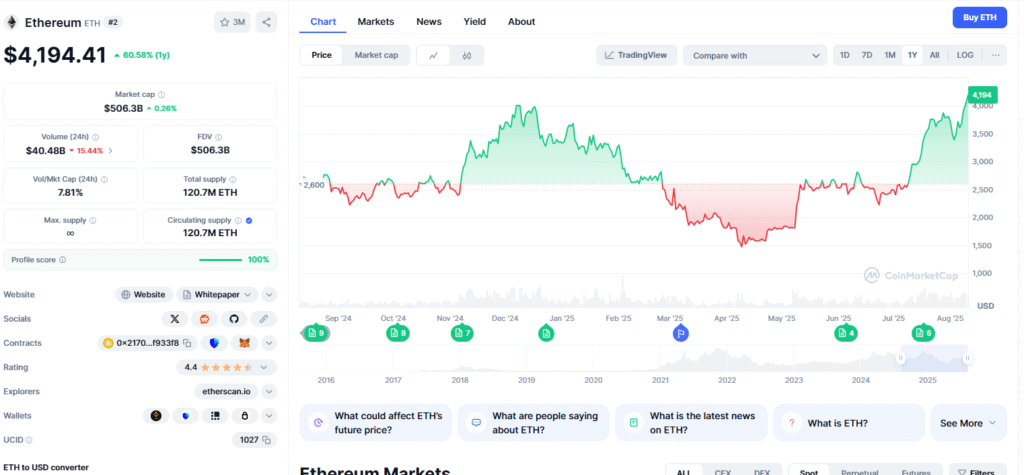Viewport: 1024px width, 475px height.
Task: Expand the Website row chevron
Action: click(x=269, y=295)
